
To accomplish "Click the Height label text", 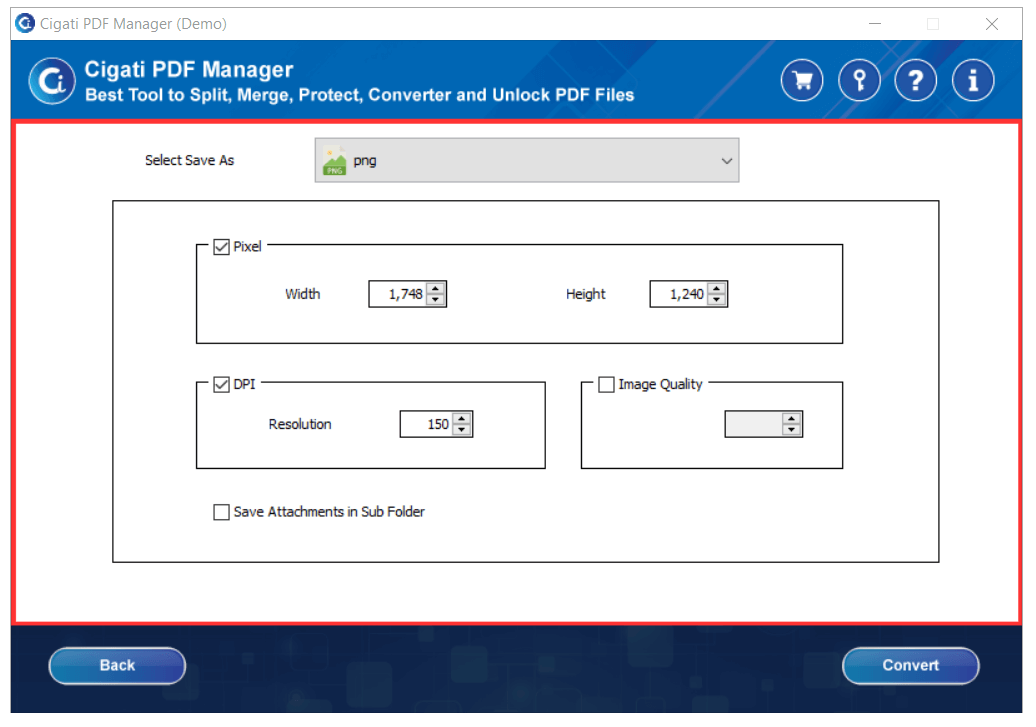I will [585, 294].
